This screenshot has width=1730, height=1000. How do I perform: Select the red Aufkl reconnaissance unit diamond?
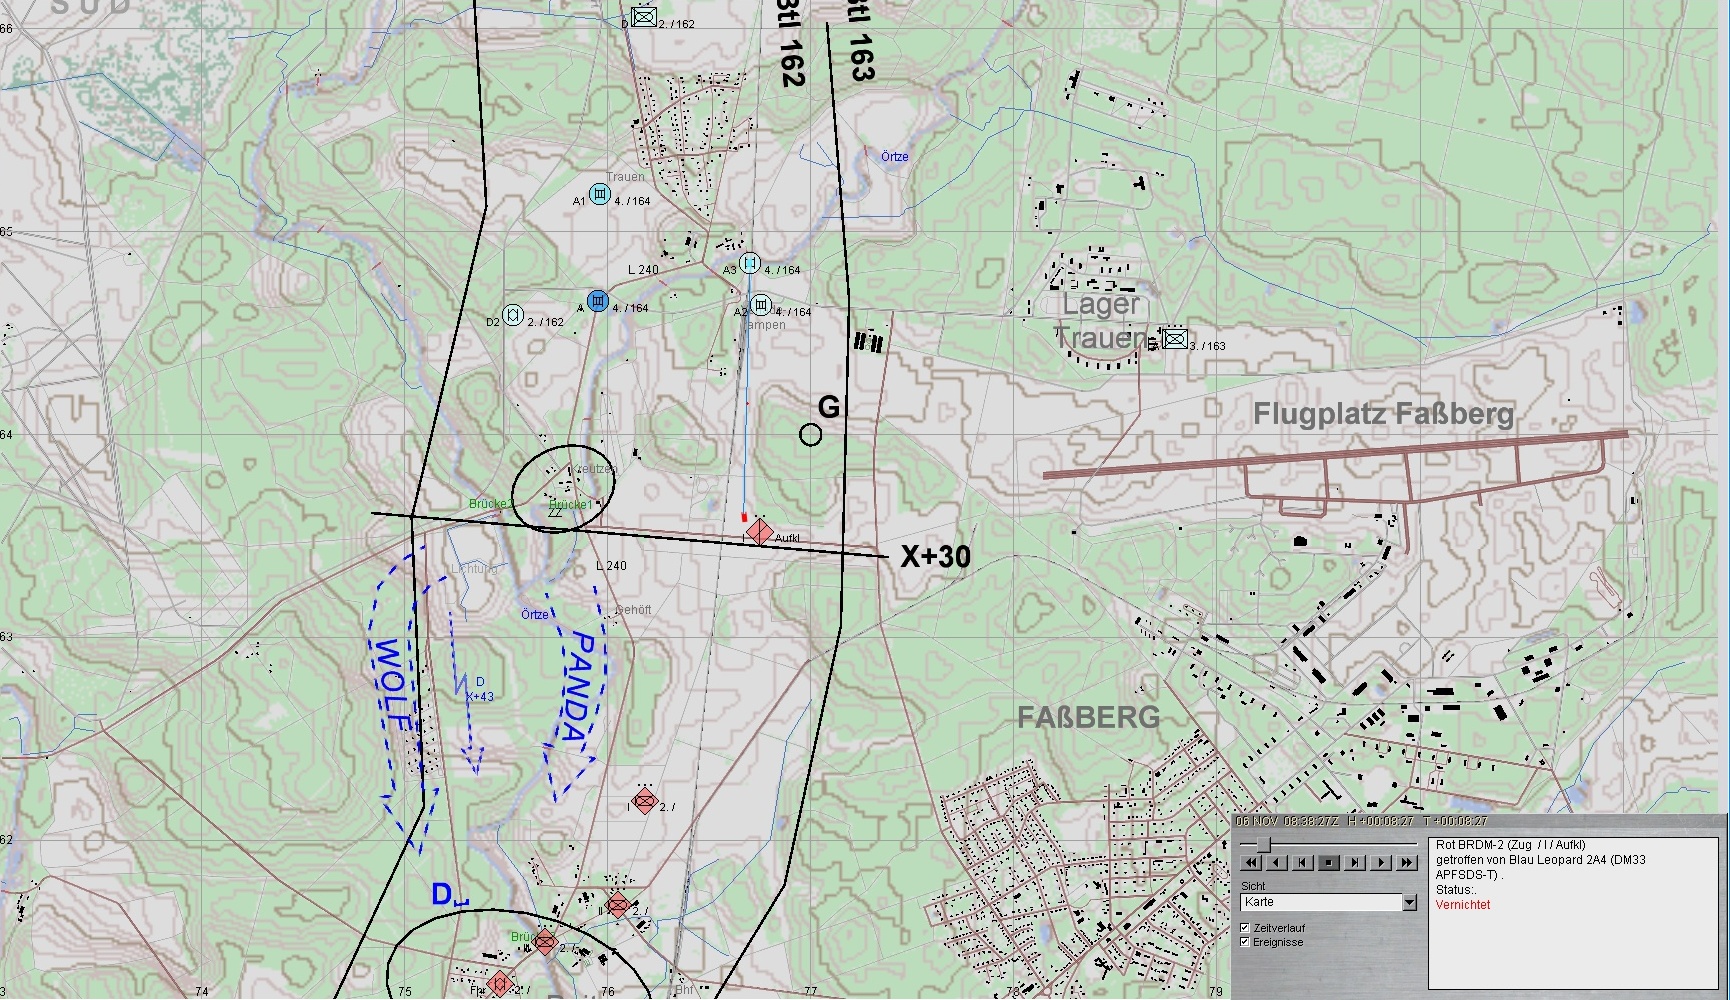(x=760, y=531)
